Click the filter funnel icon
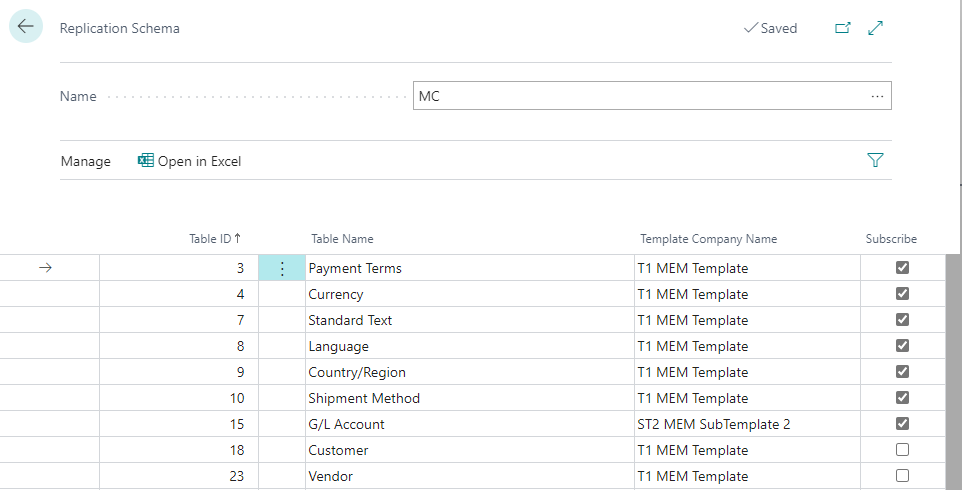 coord(876,160)
